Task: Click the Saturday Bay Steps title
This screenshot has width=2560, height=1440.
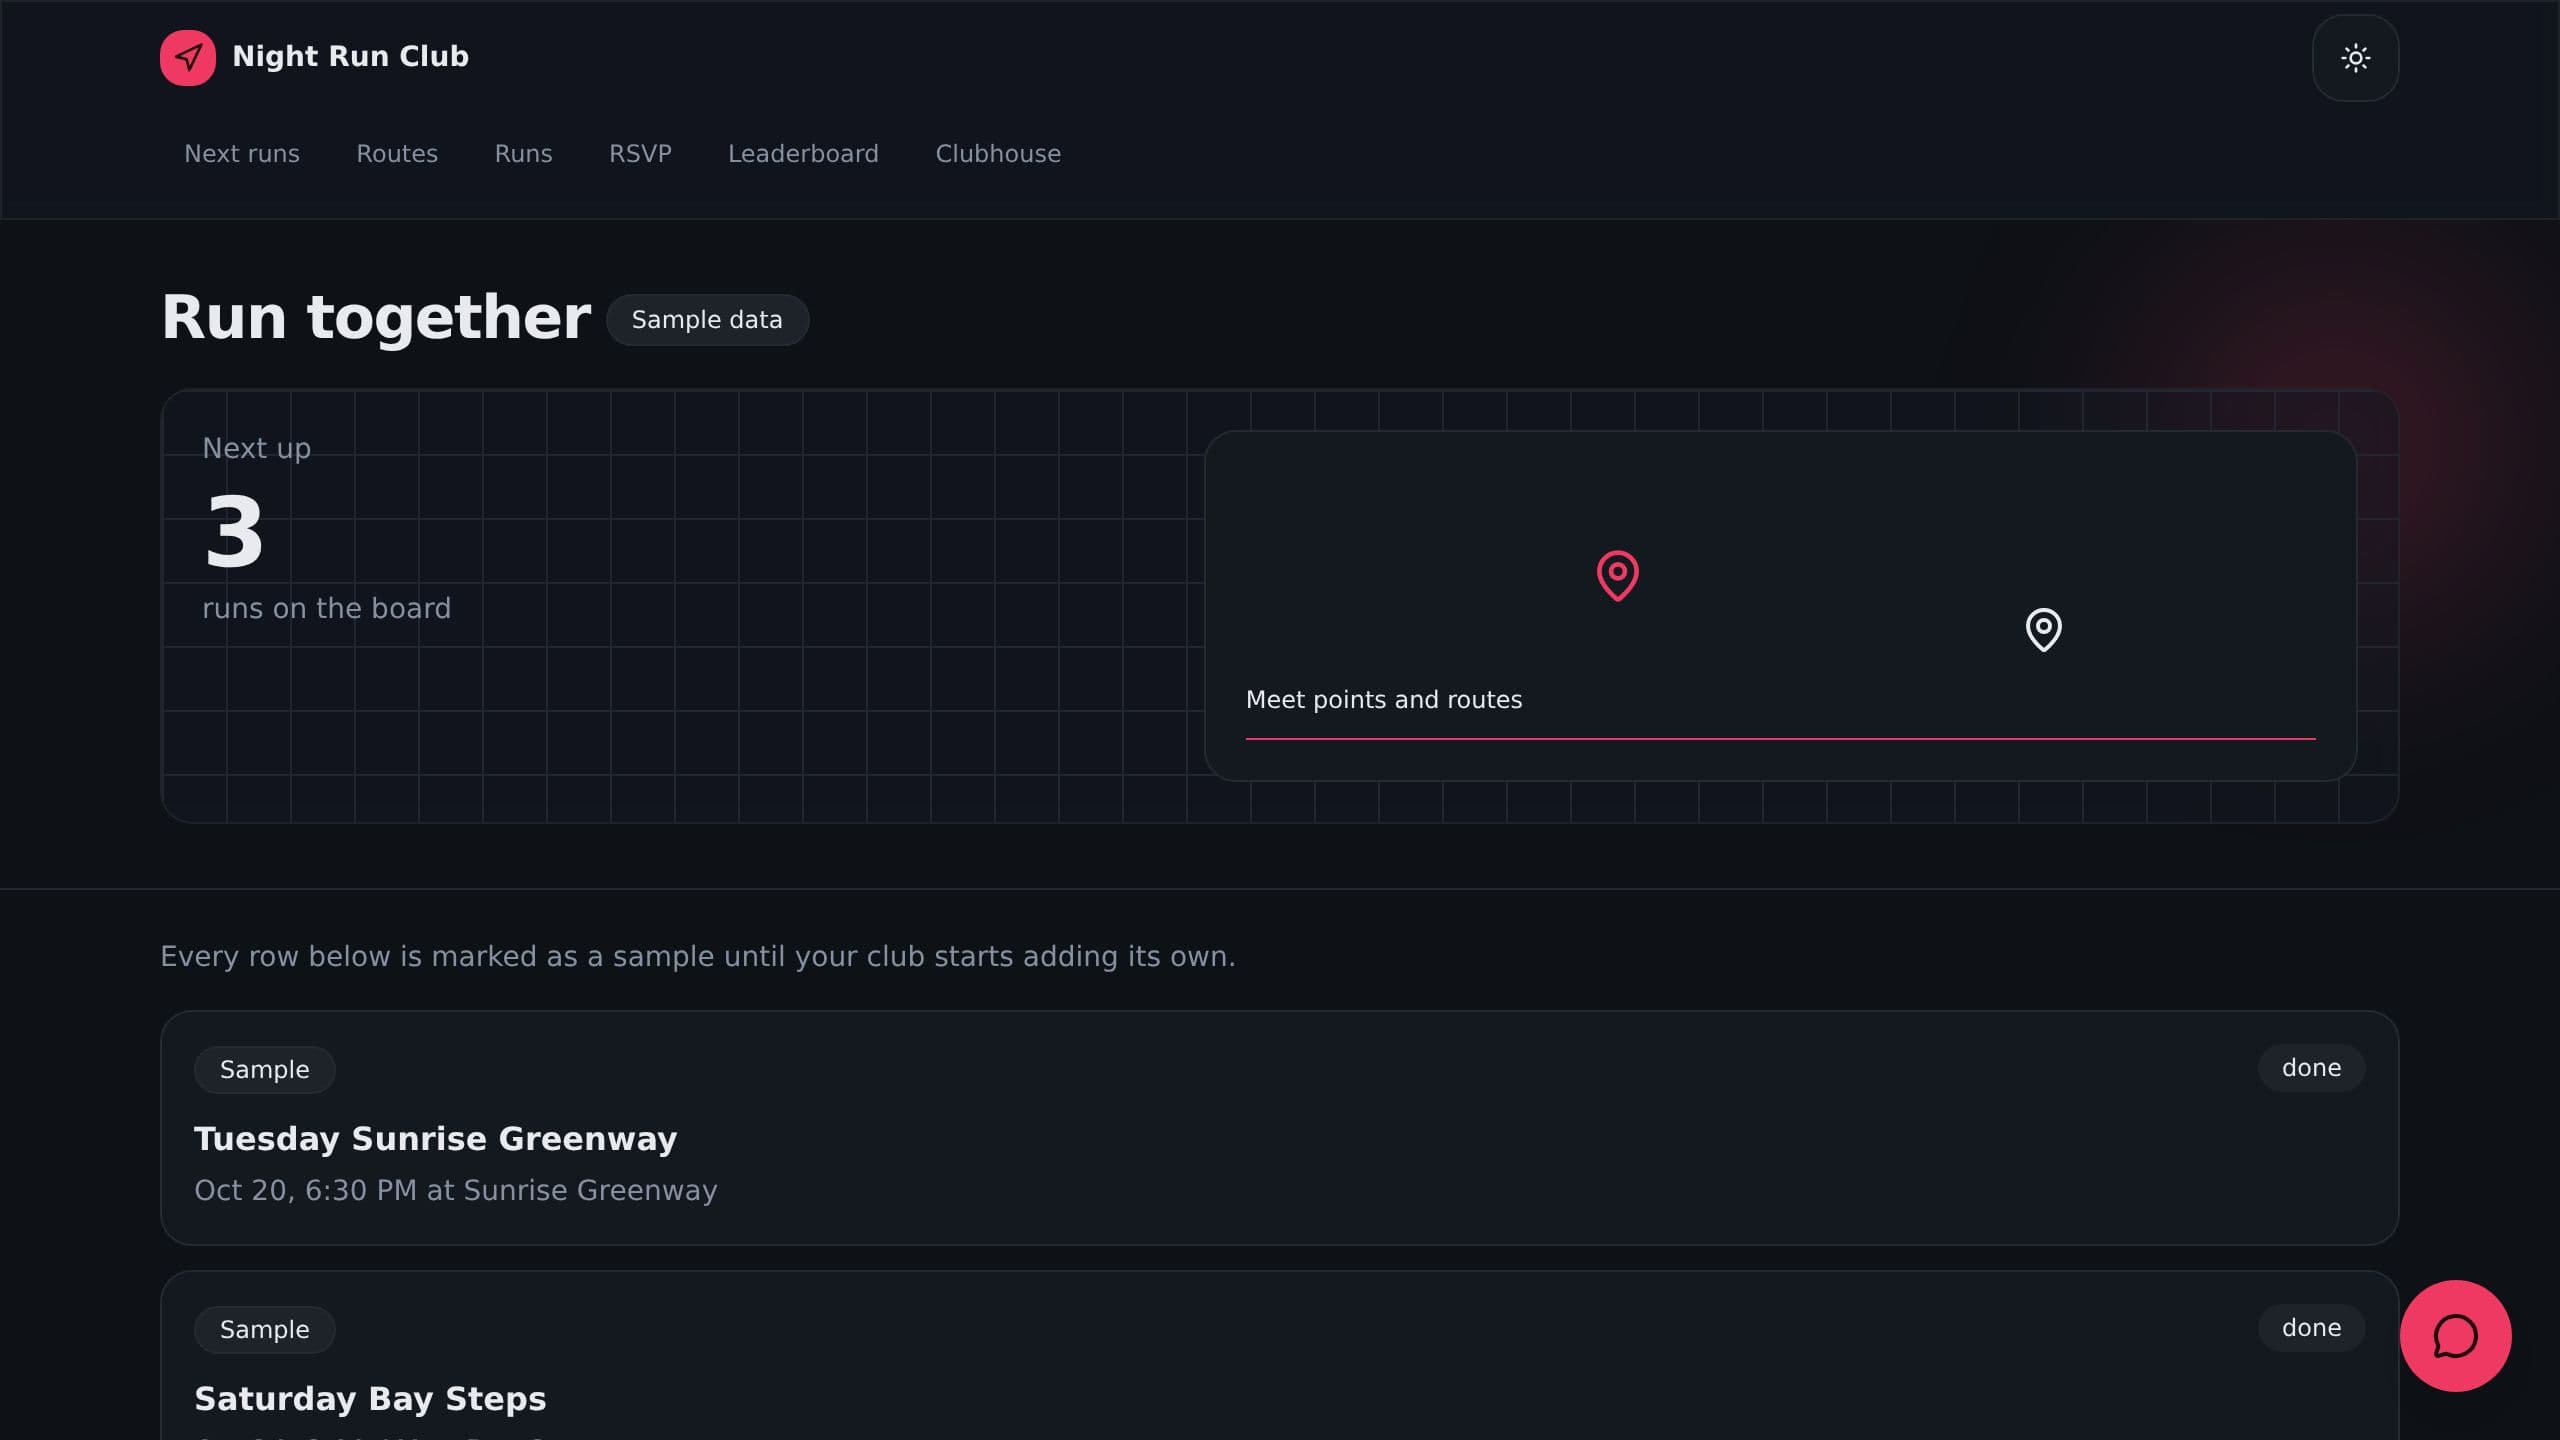Action: pos(370,1399)
